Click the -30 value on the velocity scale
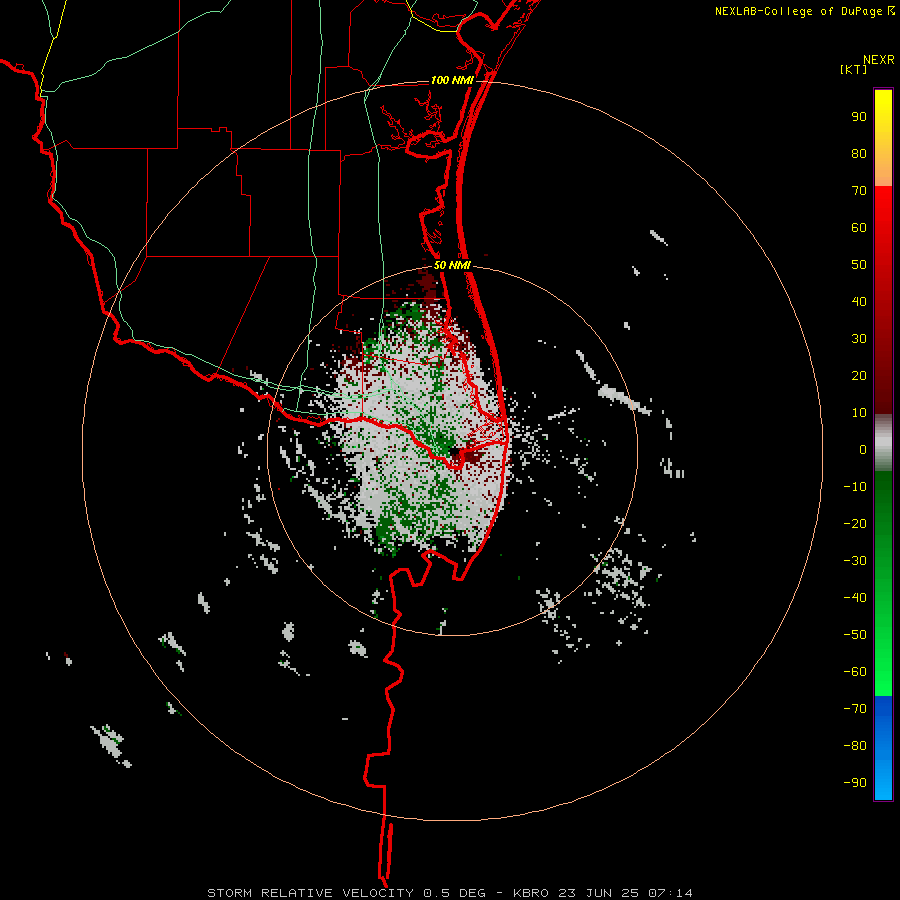The image size is (900, 900). pyautogui.click(x=855, y=561)
